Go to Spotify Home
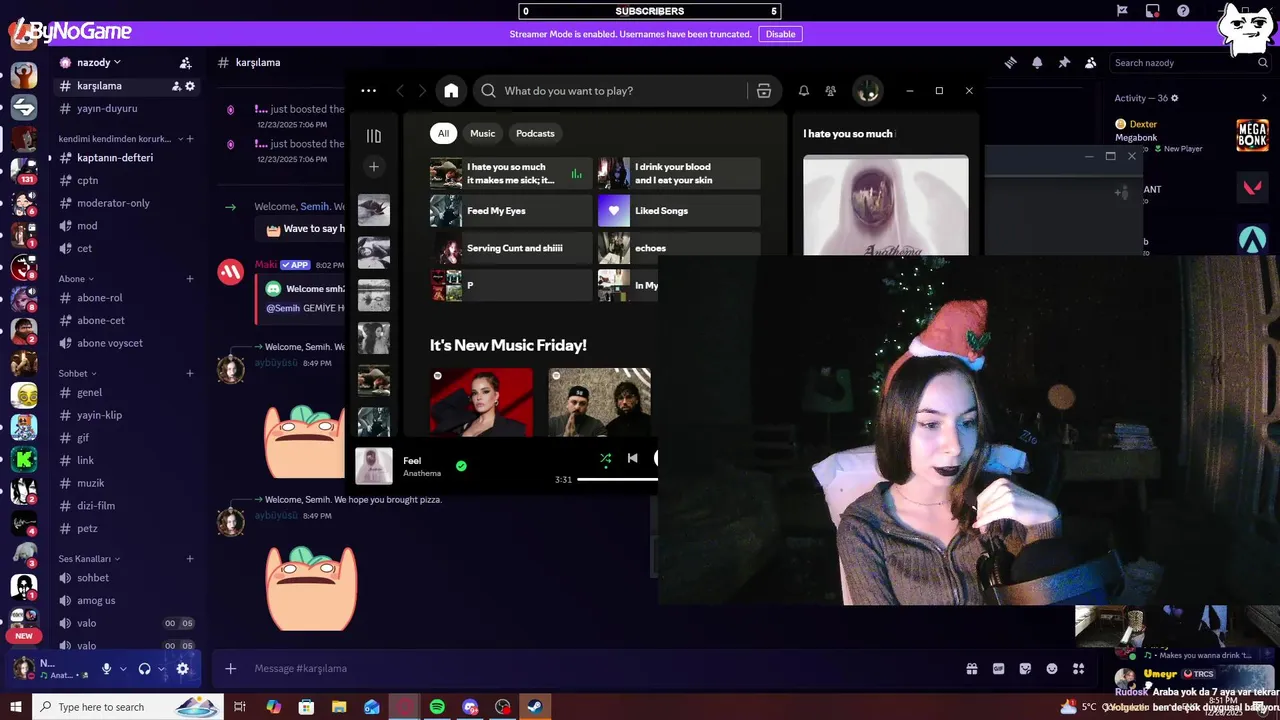Viewport: 1280px width, 720px height. [451, 91]
